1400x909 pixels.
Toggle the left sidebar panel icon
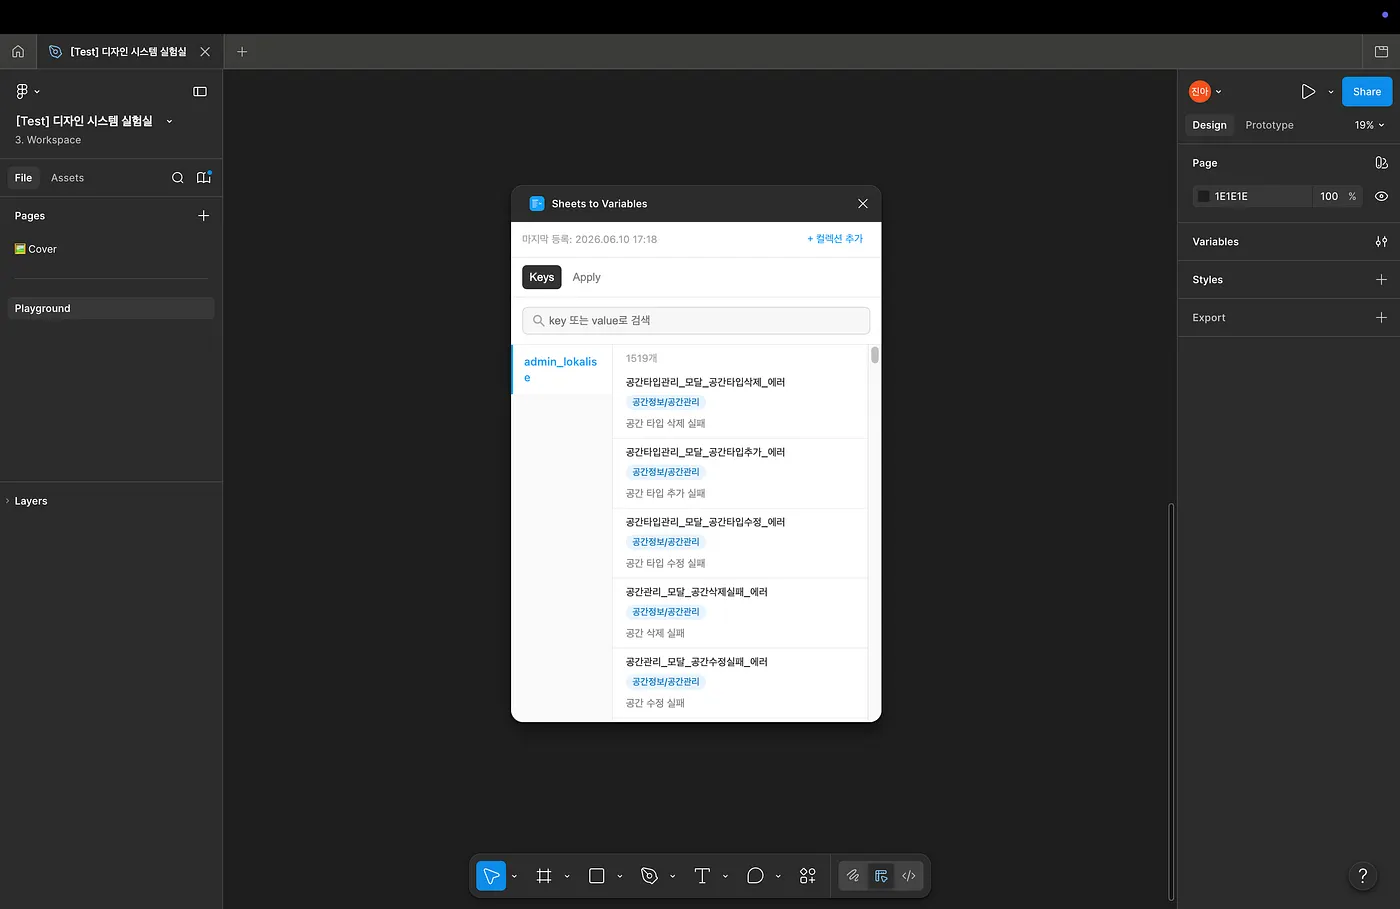tap(200, 92)
